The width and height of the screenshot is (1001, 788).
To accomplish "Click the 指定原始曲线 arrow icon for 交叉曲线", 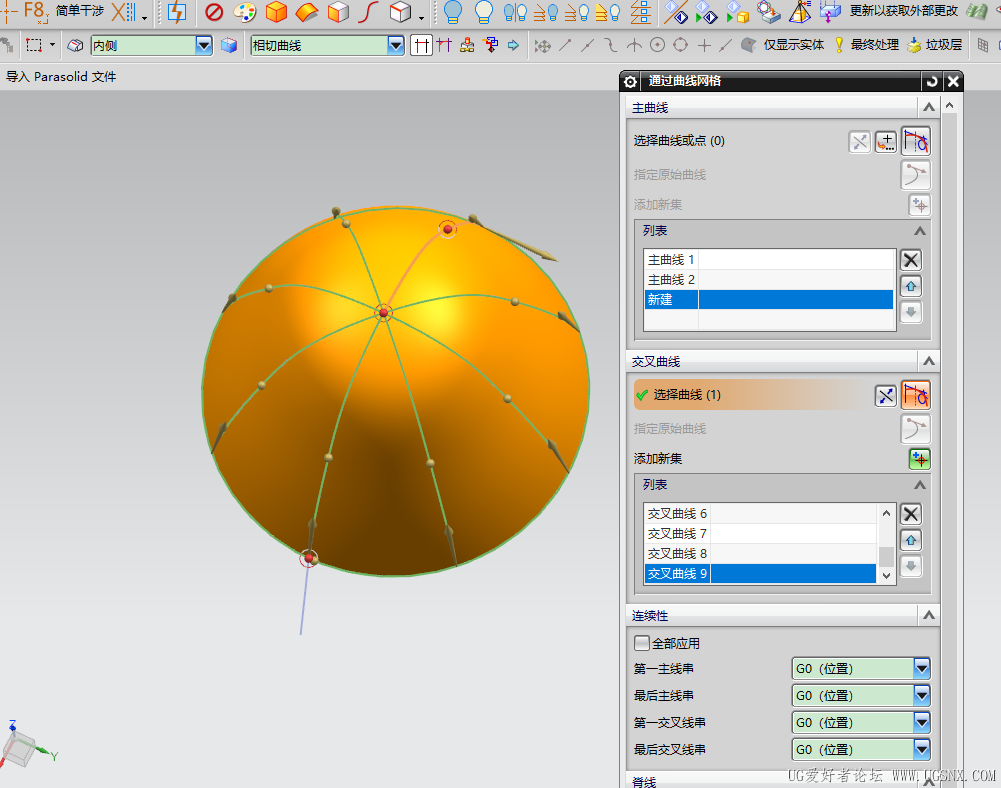I will tap(914, 428).
